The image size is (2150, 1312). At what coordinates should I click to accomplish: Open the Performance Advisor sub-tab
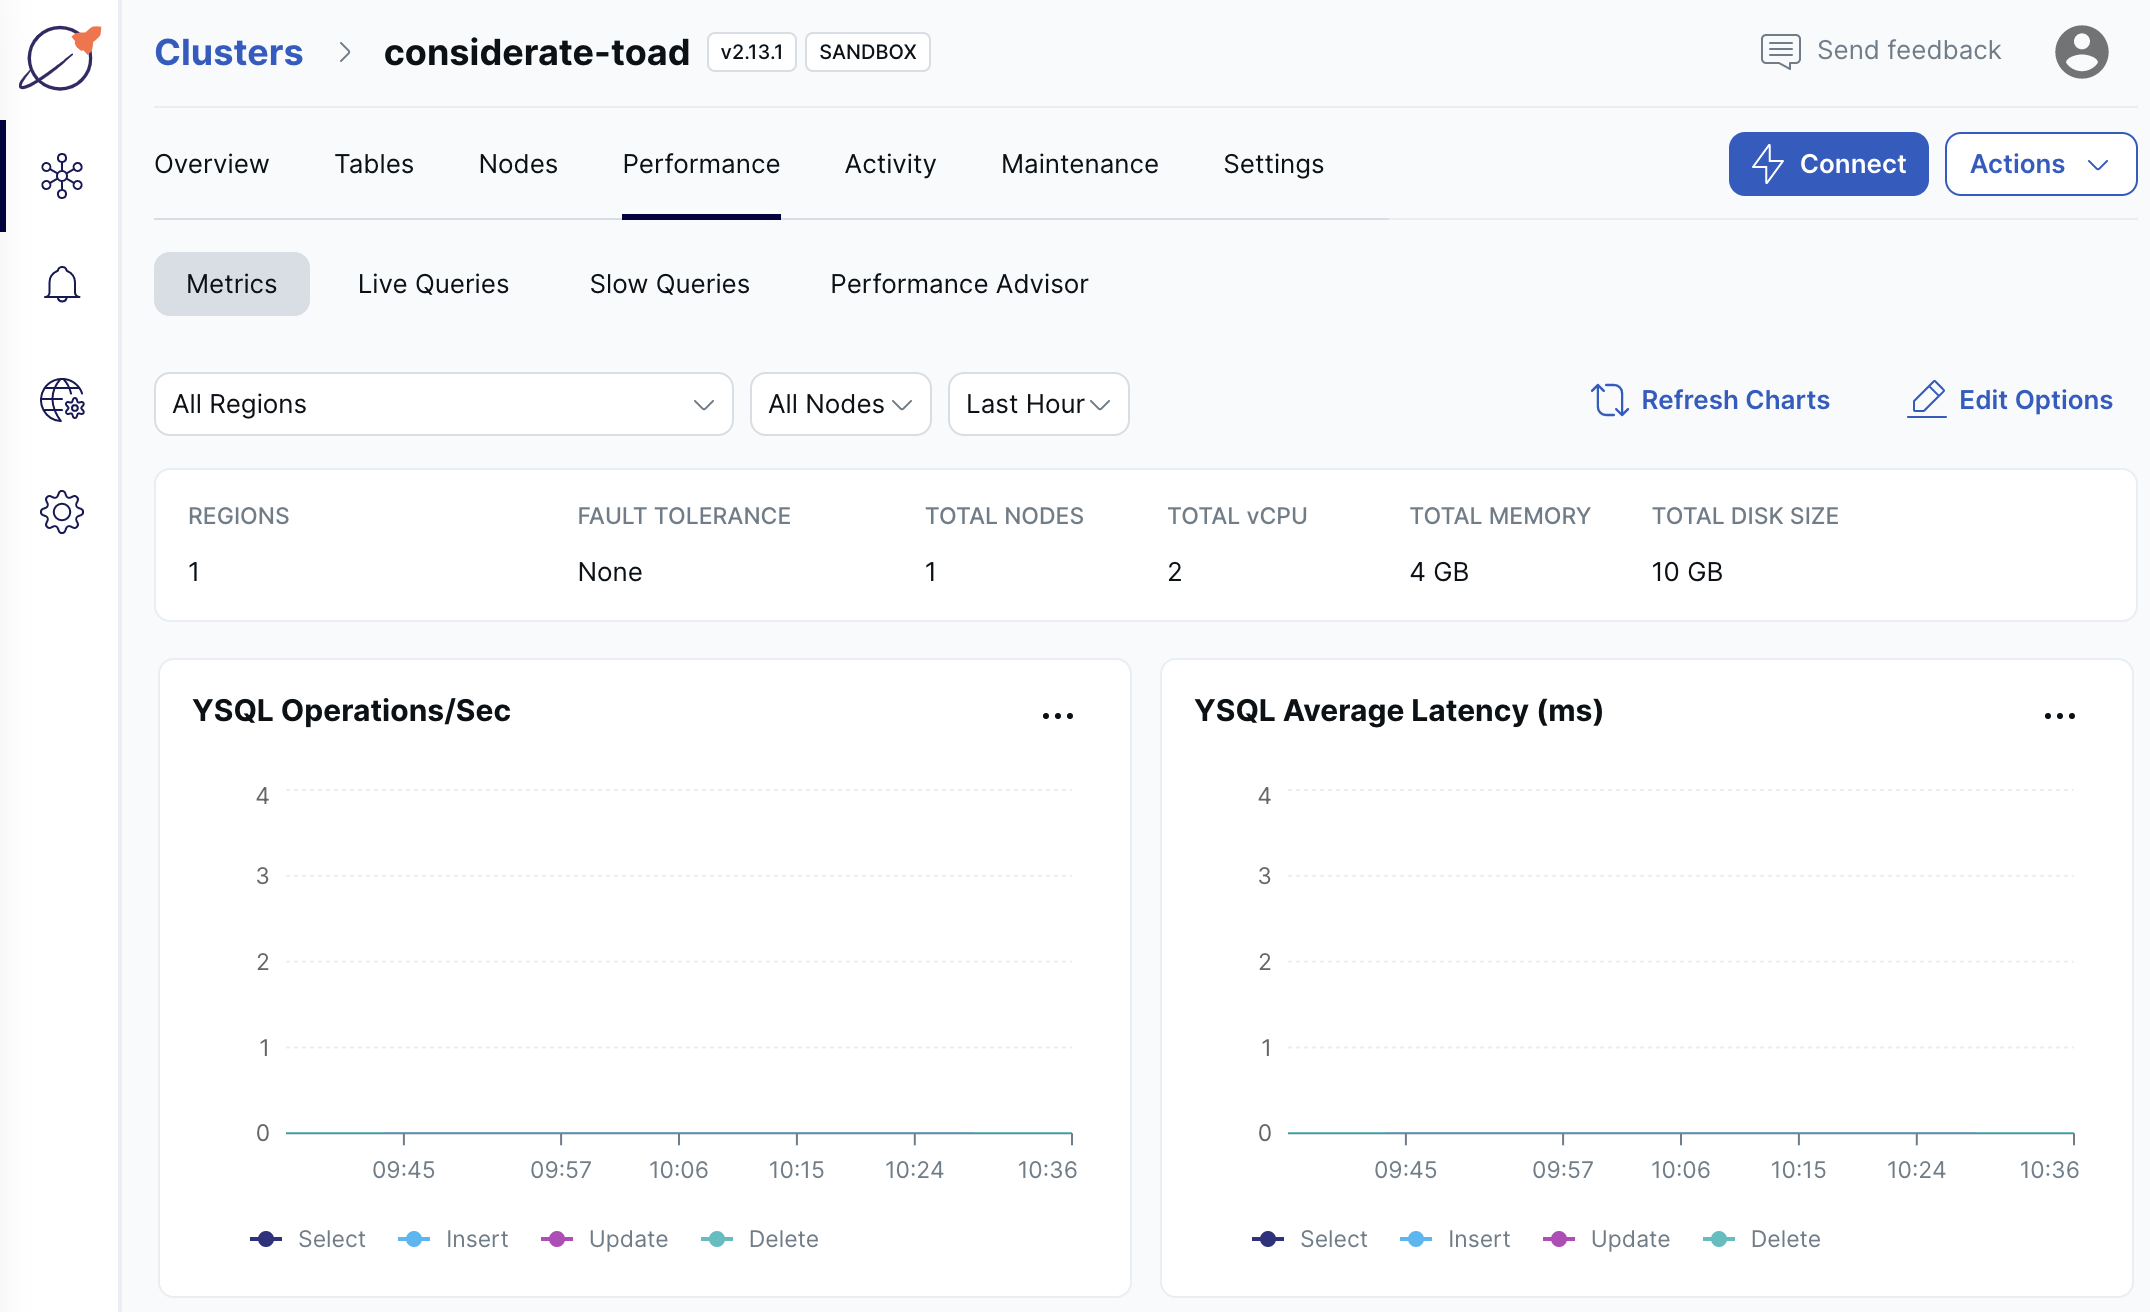pyautogui.click(x=960, y=284)
